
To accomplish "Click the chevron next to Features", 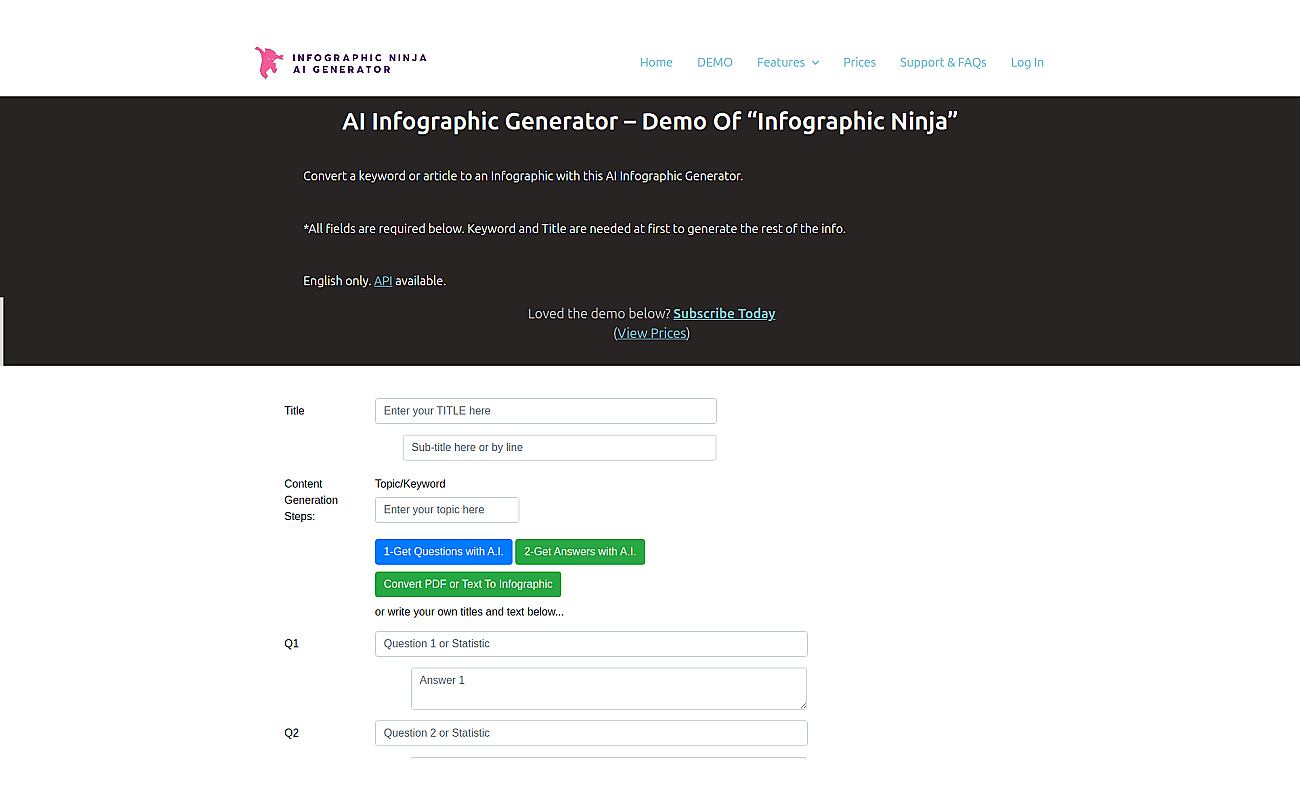I will 815,63.
